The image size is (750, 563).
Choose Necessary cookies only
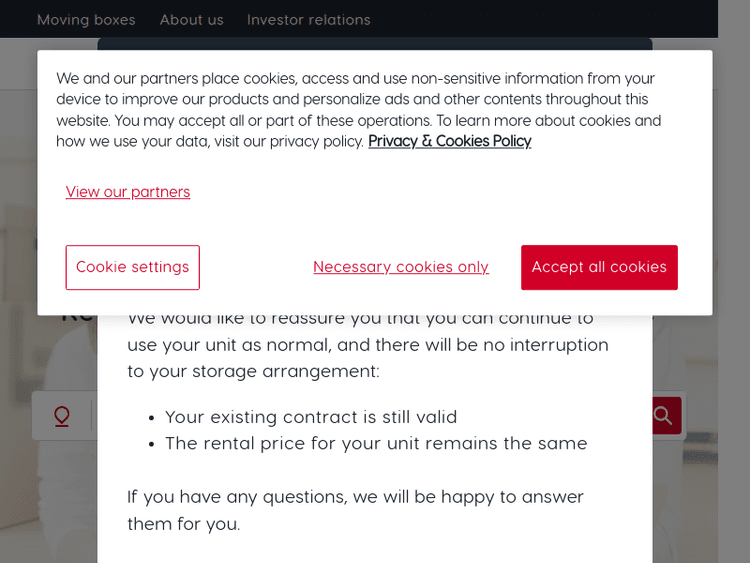click(x=401, y=267)
